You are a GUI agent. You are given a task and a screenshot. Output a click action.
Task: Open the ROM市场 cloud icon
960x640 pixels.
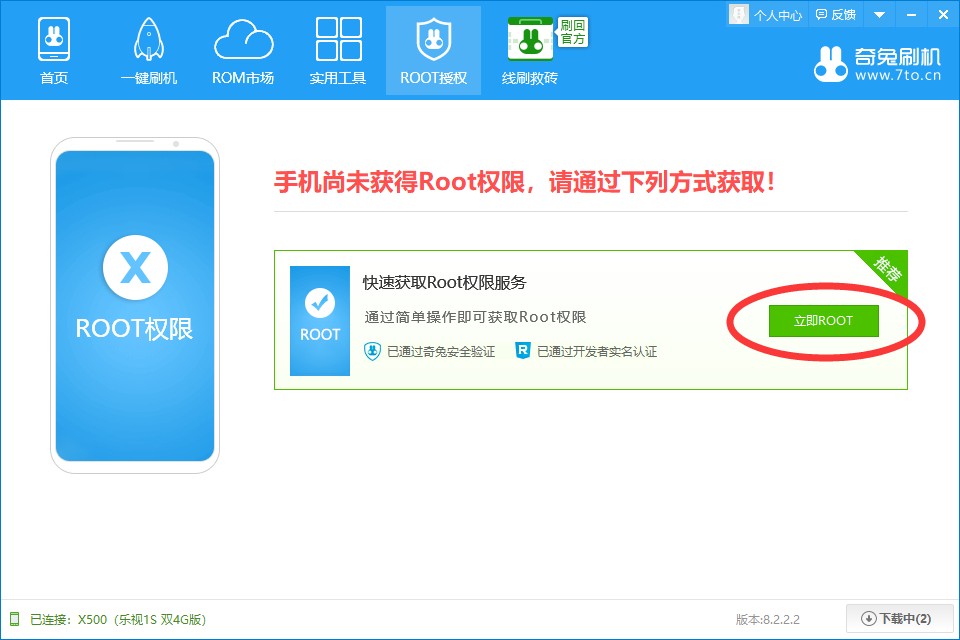pyautogui.click(x=243, y=41)
